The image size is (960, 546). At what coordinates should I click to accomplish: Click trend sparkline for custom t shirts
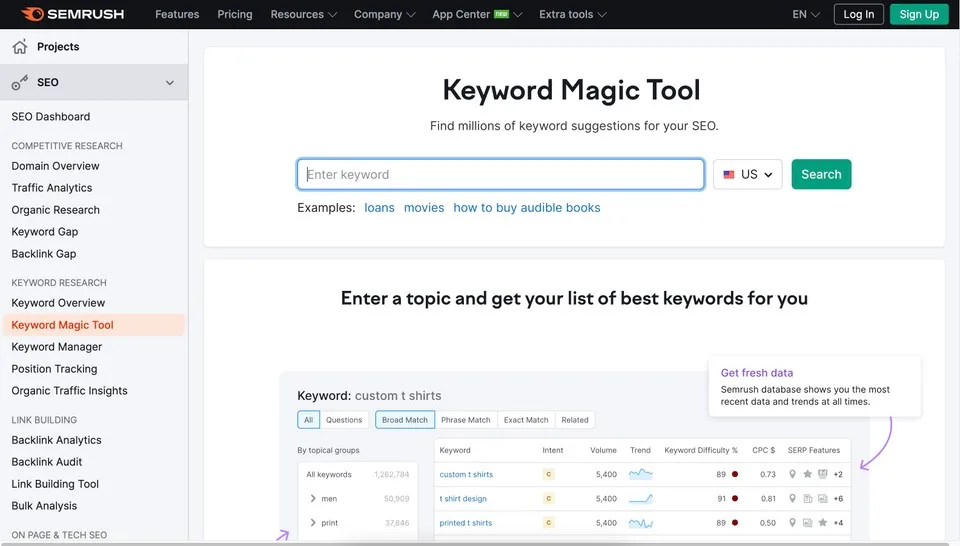tap(640, 474)
